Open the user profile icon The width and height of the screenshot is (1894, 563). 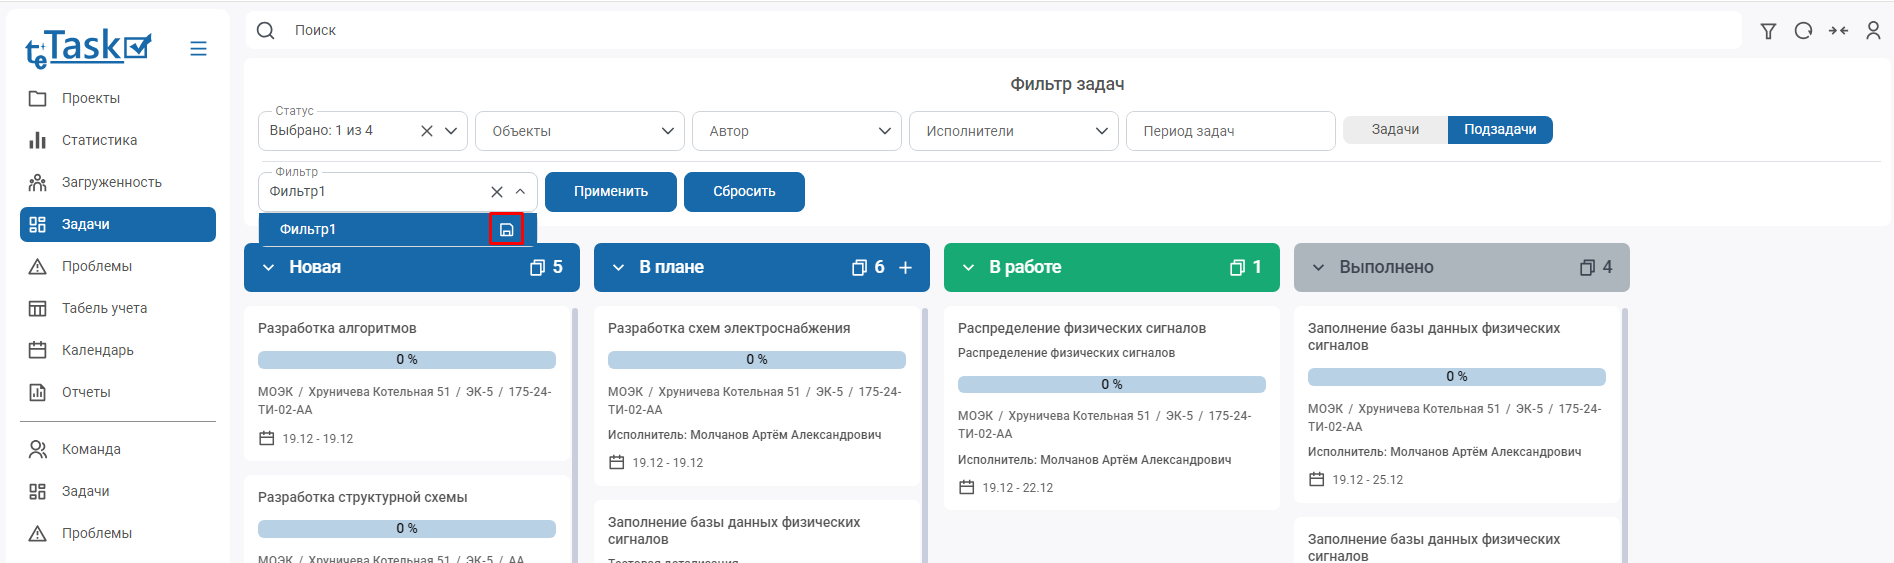tap(1873, 31)
